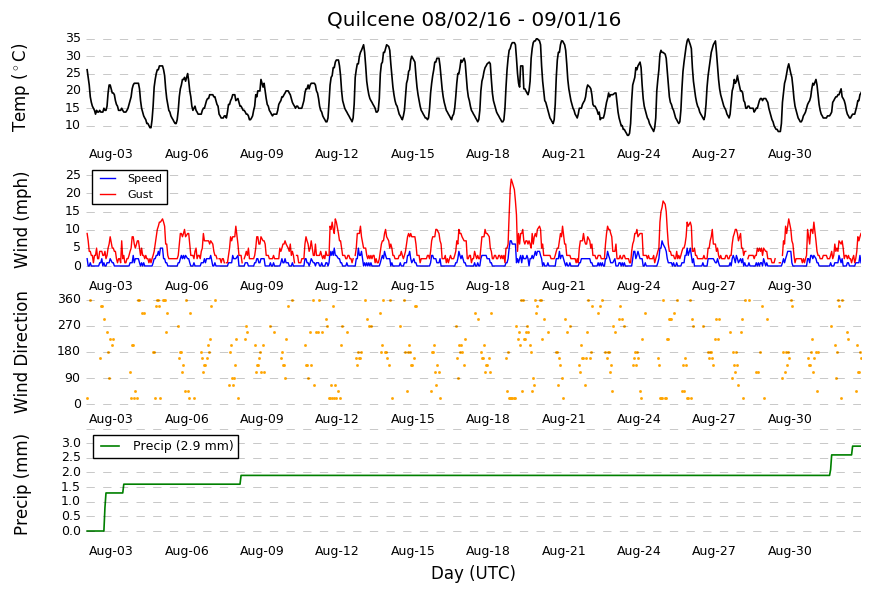Select the Speed legend label

pos(144,179)
